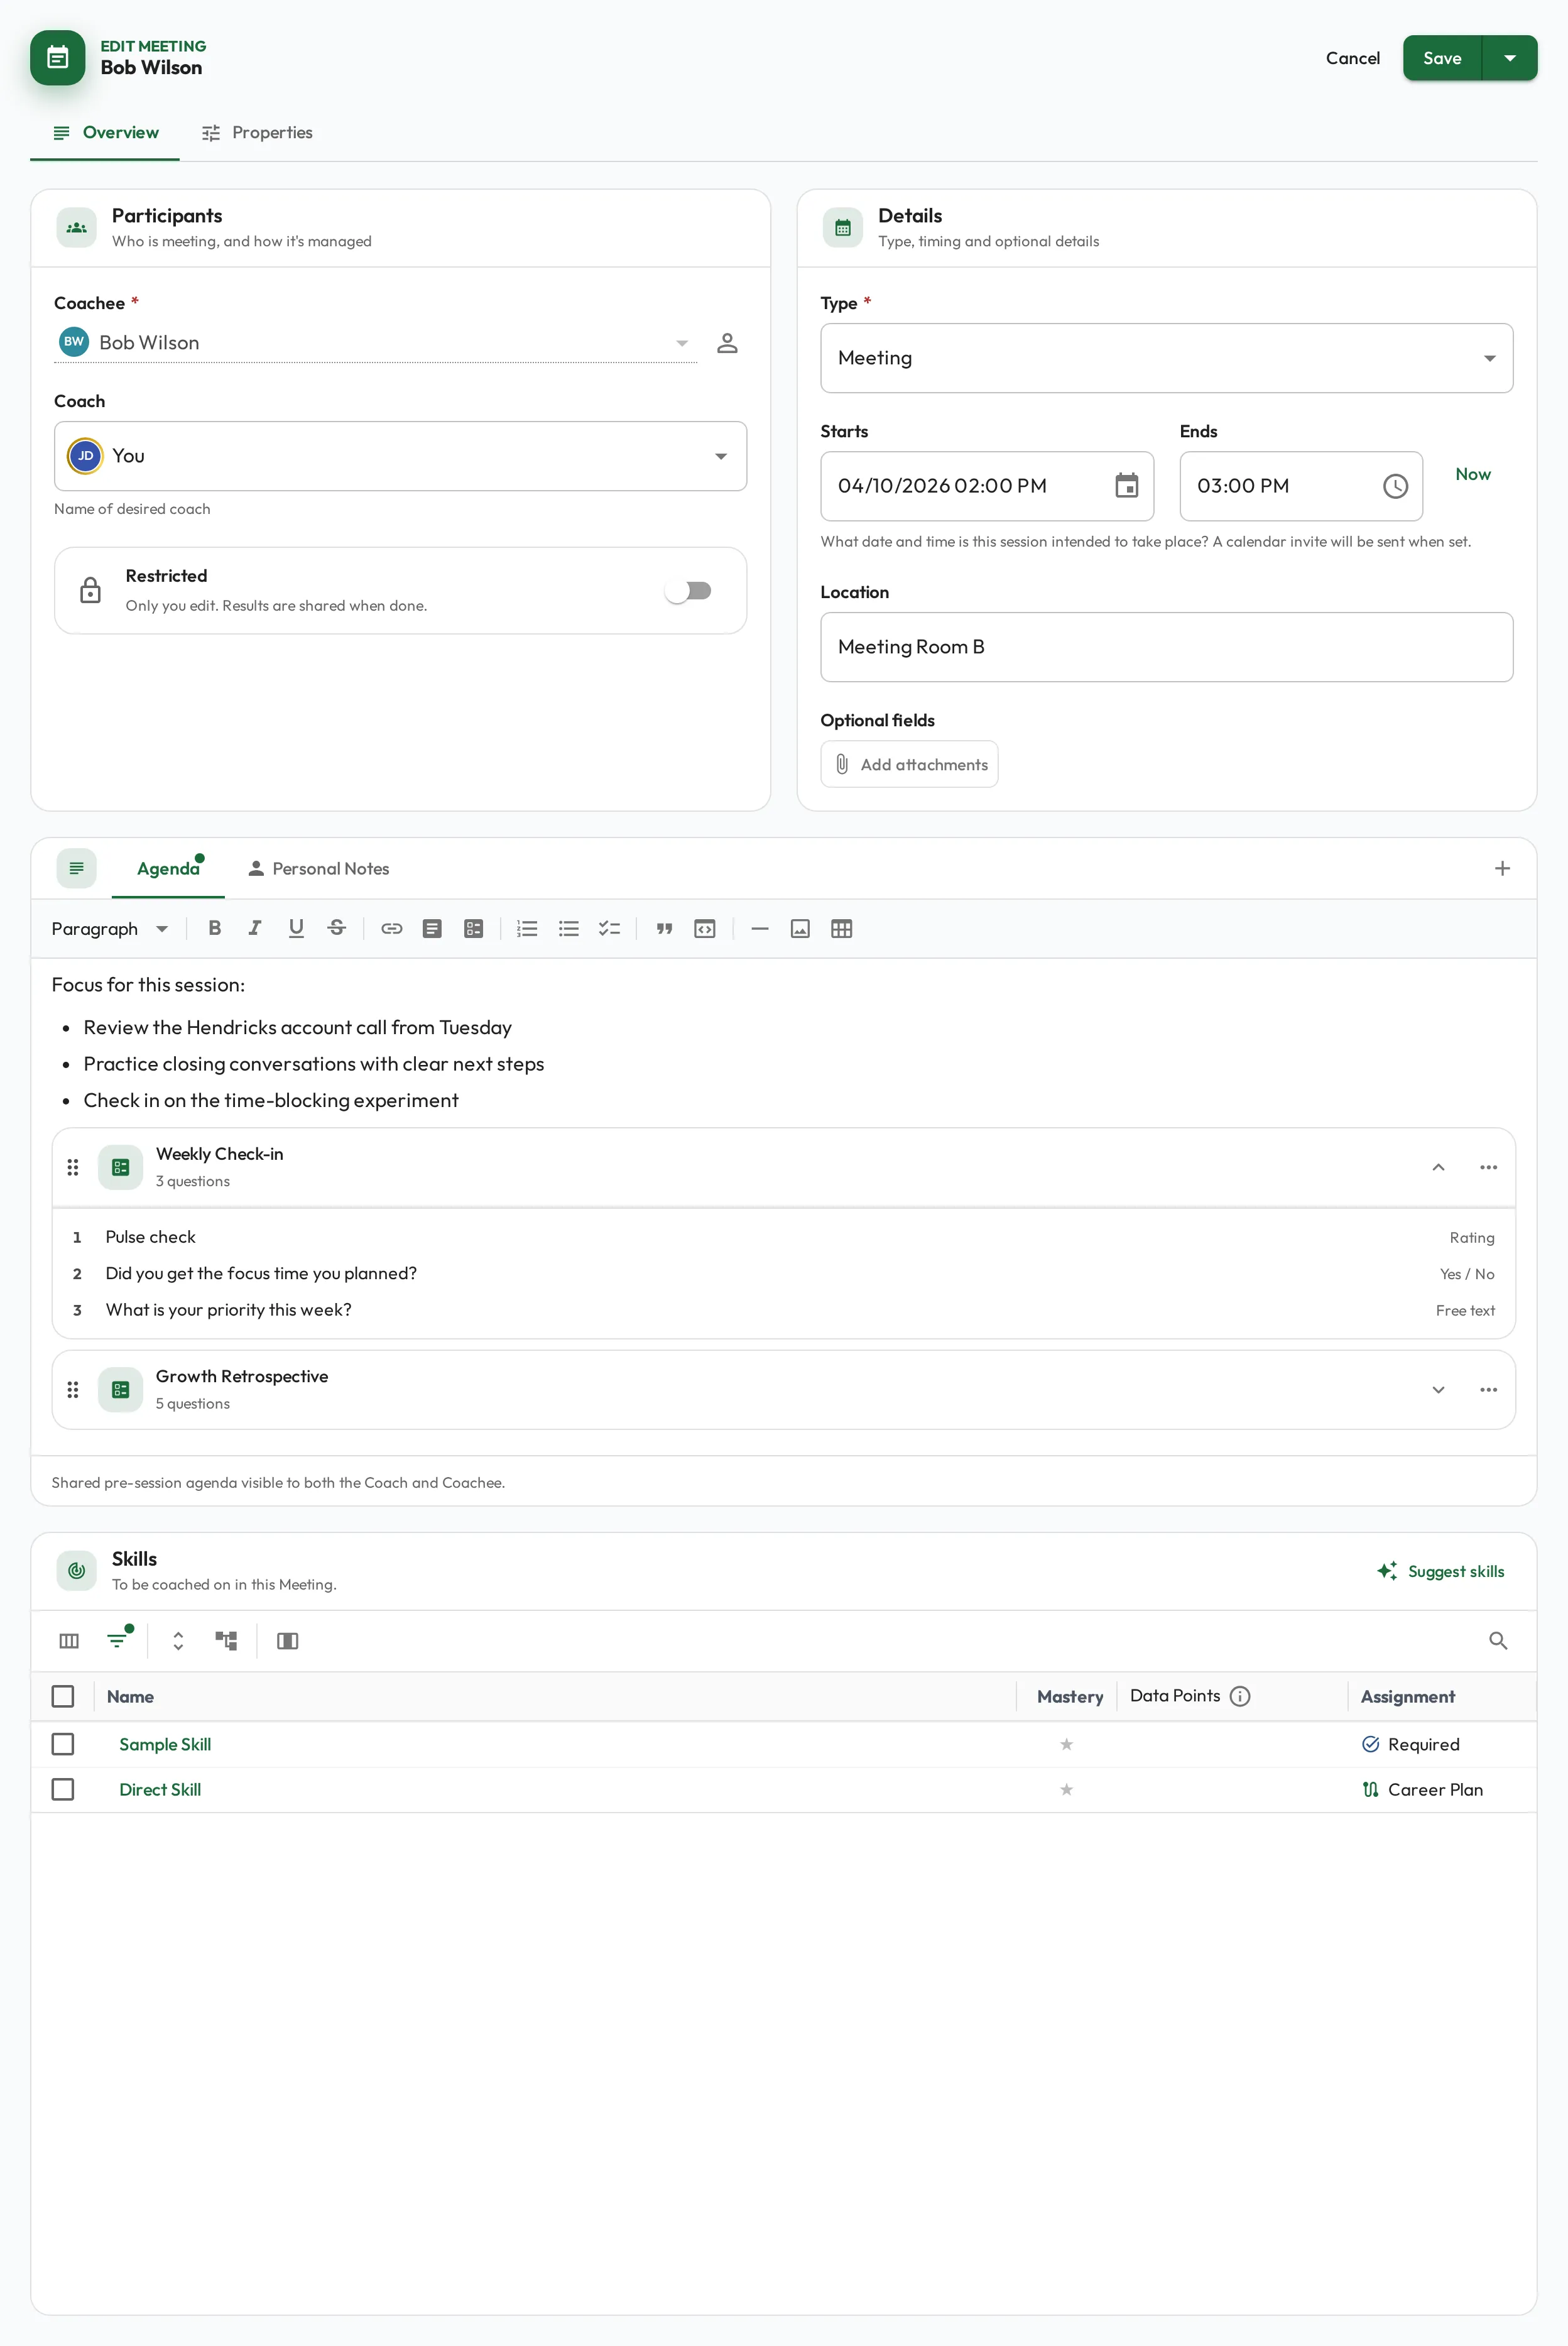Click the add plus icon in agenda header

coord(1502,869)
